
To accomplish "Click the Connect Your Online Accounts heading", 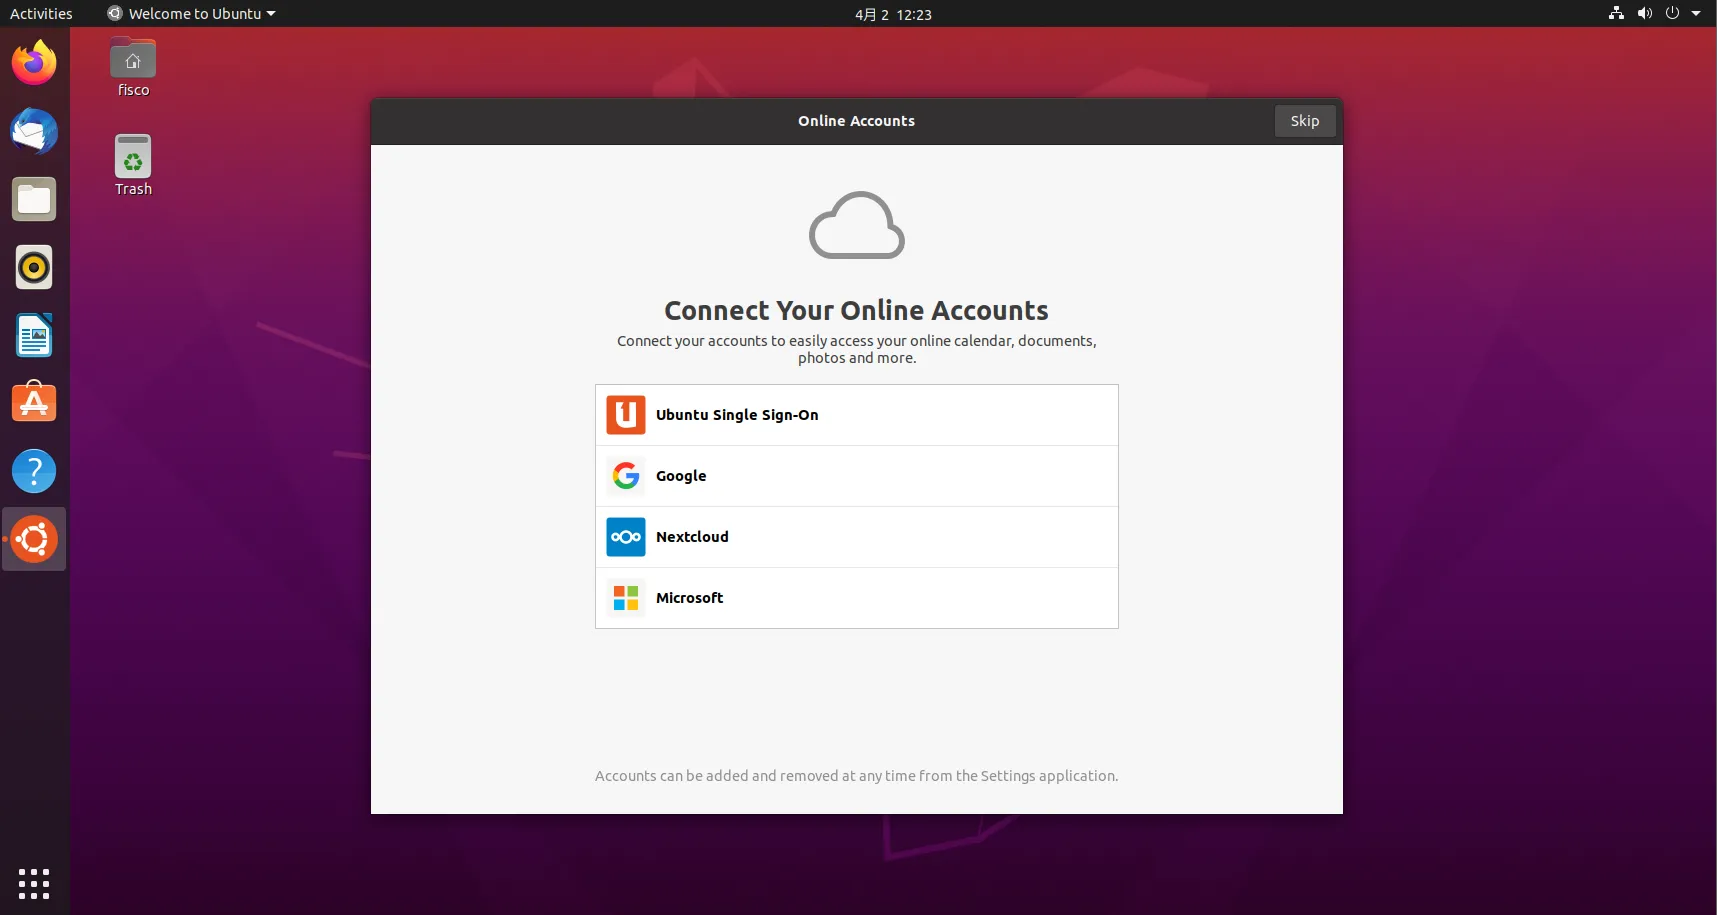I will tap(857, 310).
